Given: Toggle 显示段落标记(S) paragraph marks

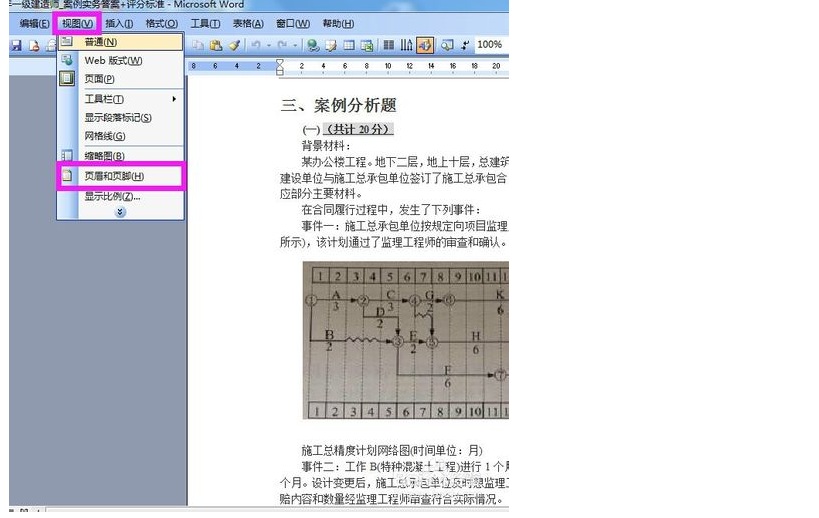Looking at the screenshot, I should 120,117.
